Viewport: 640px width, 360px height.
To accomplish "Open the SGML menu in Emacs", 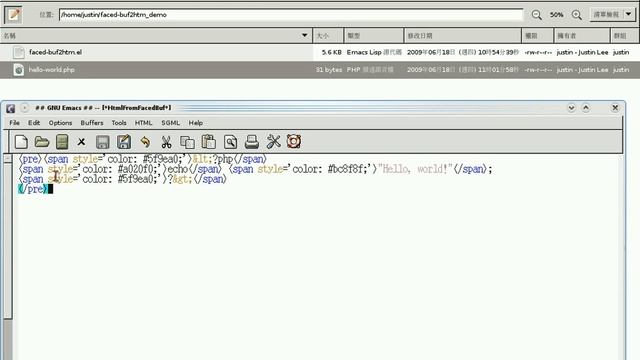I will tap(170, 123).
